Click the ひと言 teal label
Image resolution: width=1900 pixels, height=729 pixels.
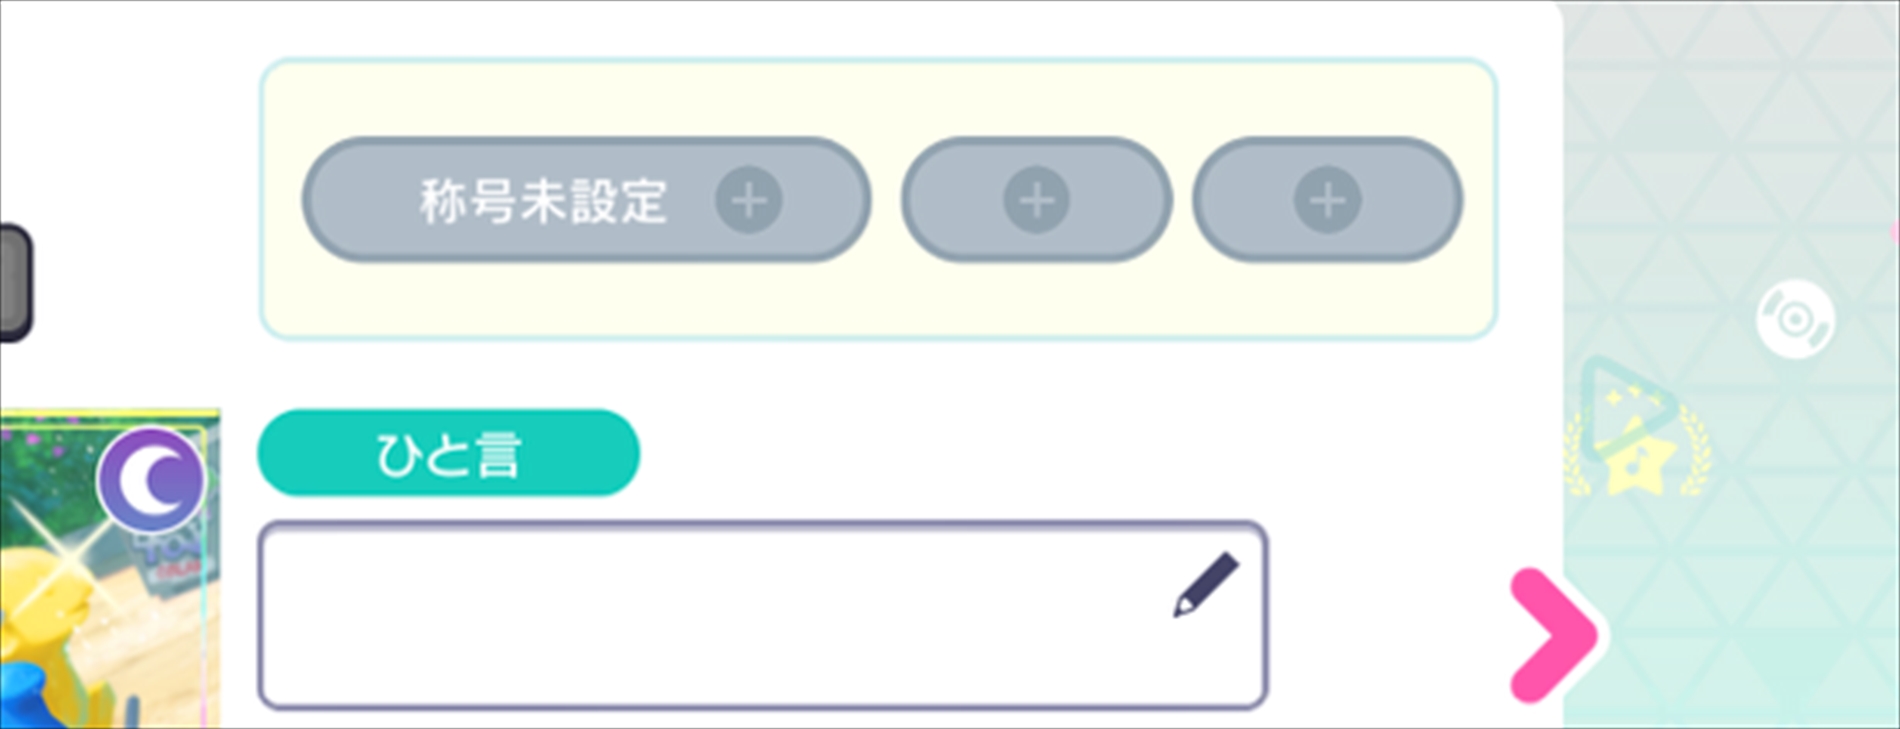click(x=448, y=452)
